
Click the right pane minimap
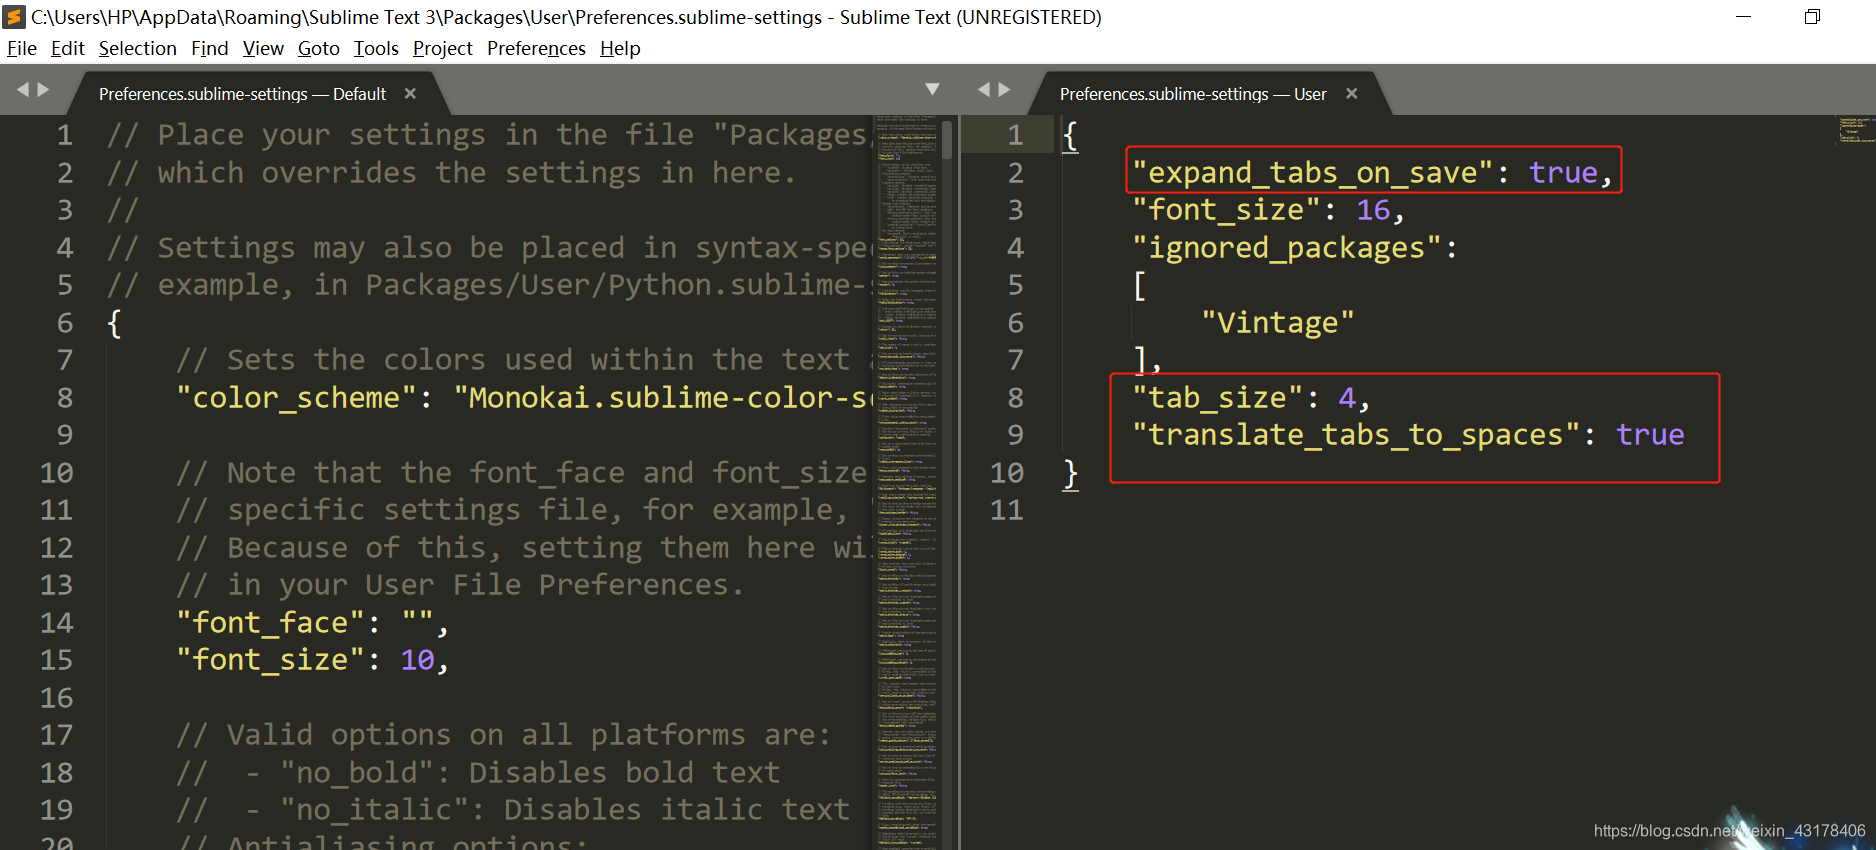pyautogui.click(x=1855, y=130)
